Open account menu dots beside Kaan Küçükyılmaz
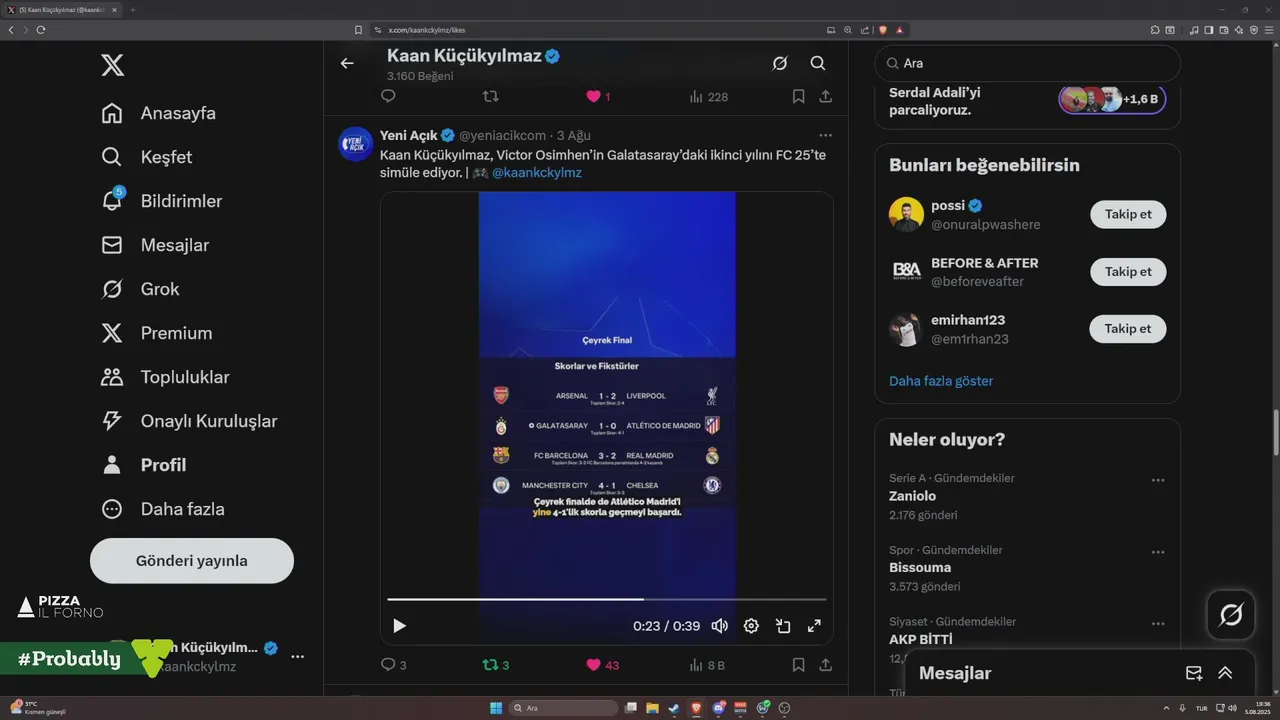Screen dimensions: 1280x720 click(297, 657)
